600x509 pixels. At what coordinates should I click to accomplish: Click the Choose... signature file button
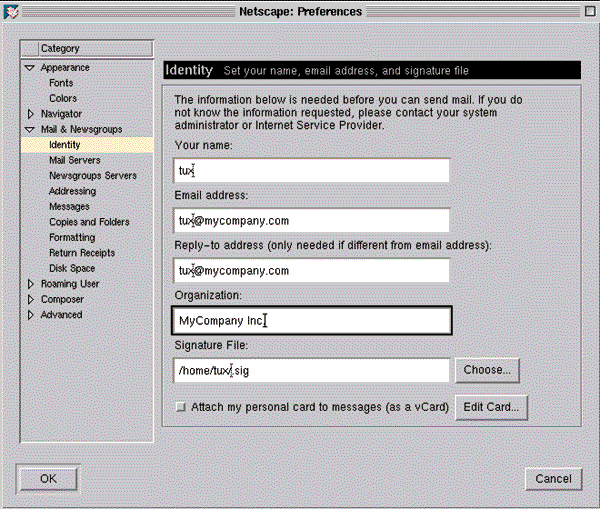click(x=487, y=370)
